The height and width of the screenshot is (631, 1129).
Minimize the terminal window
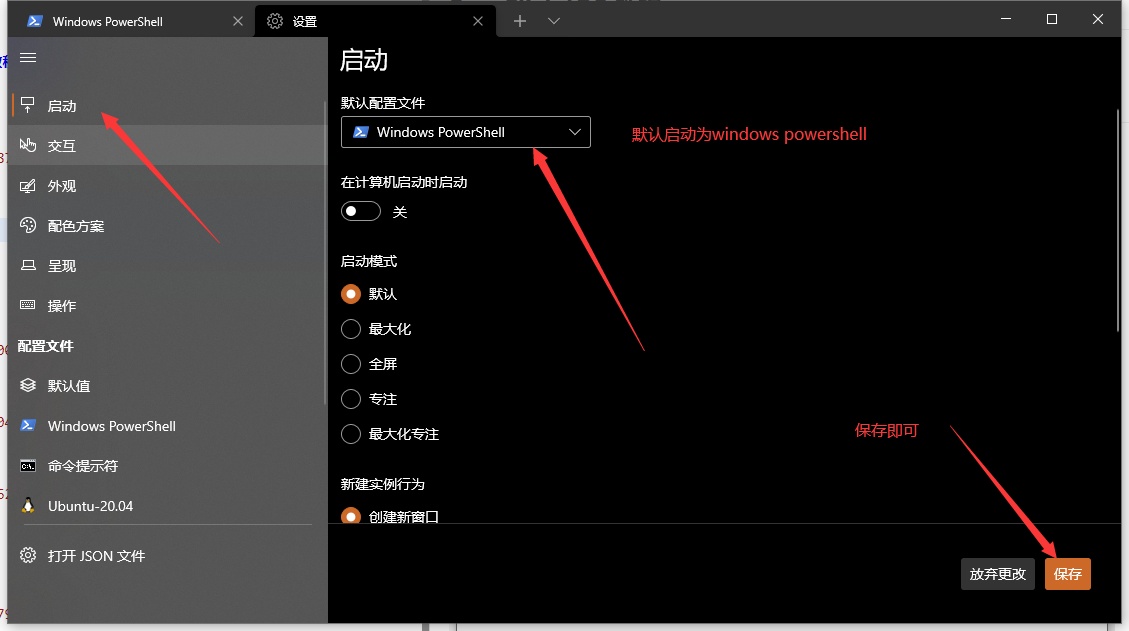(x=1006, y=19)
